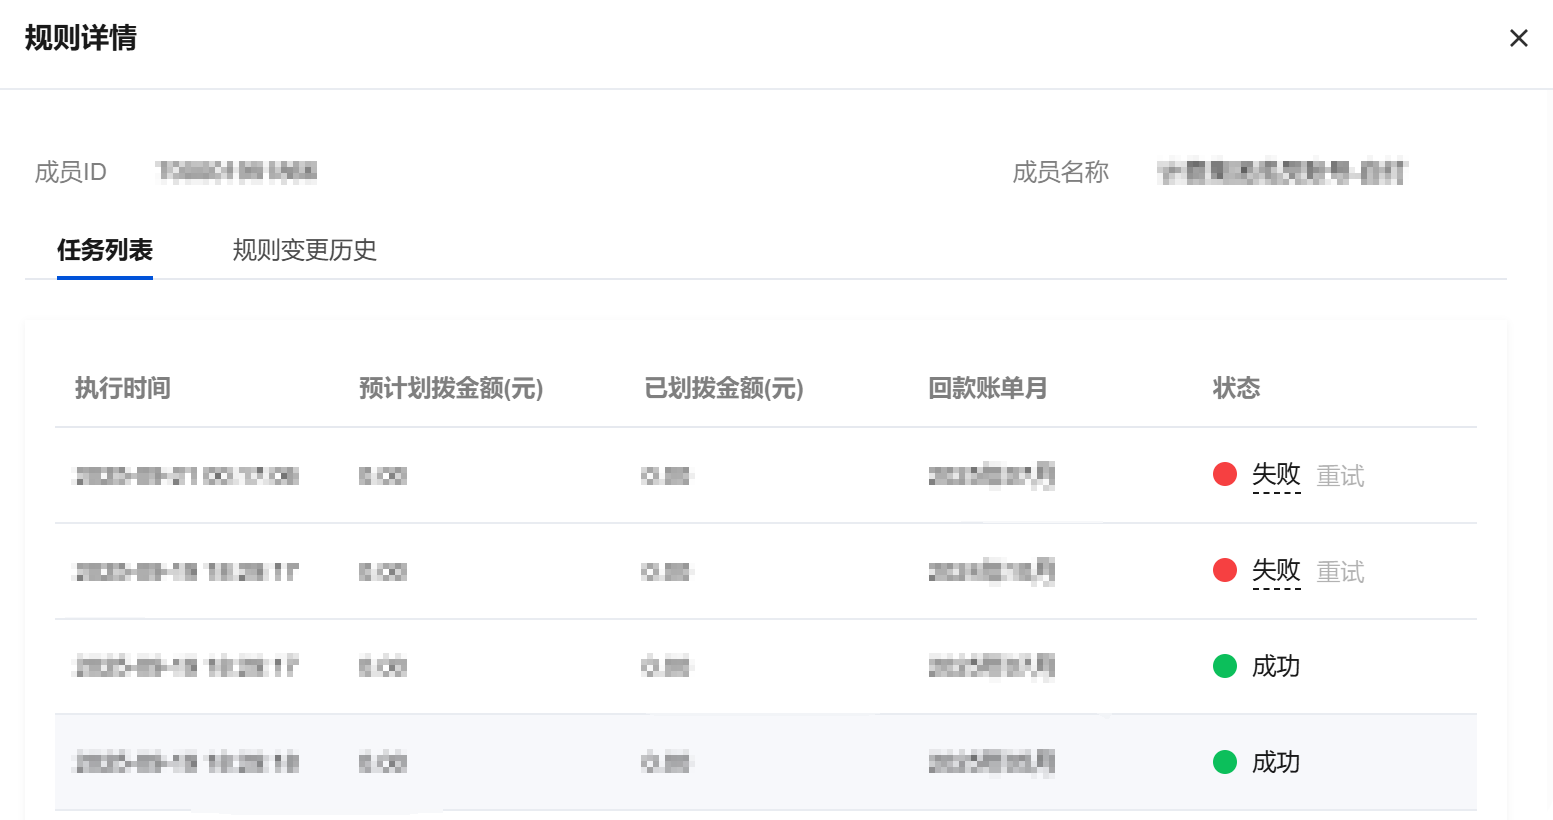The height and width of the screenshot is (820, 1553).
Task: Click the 状态 column header
Action: [1236, 388]
